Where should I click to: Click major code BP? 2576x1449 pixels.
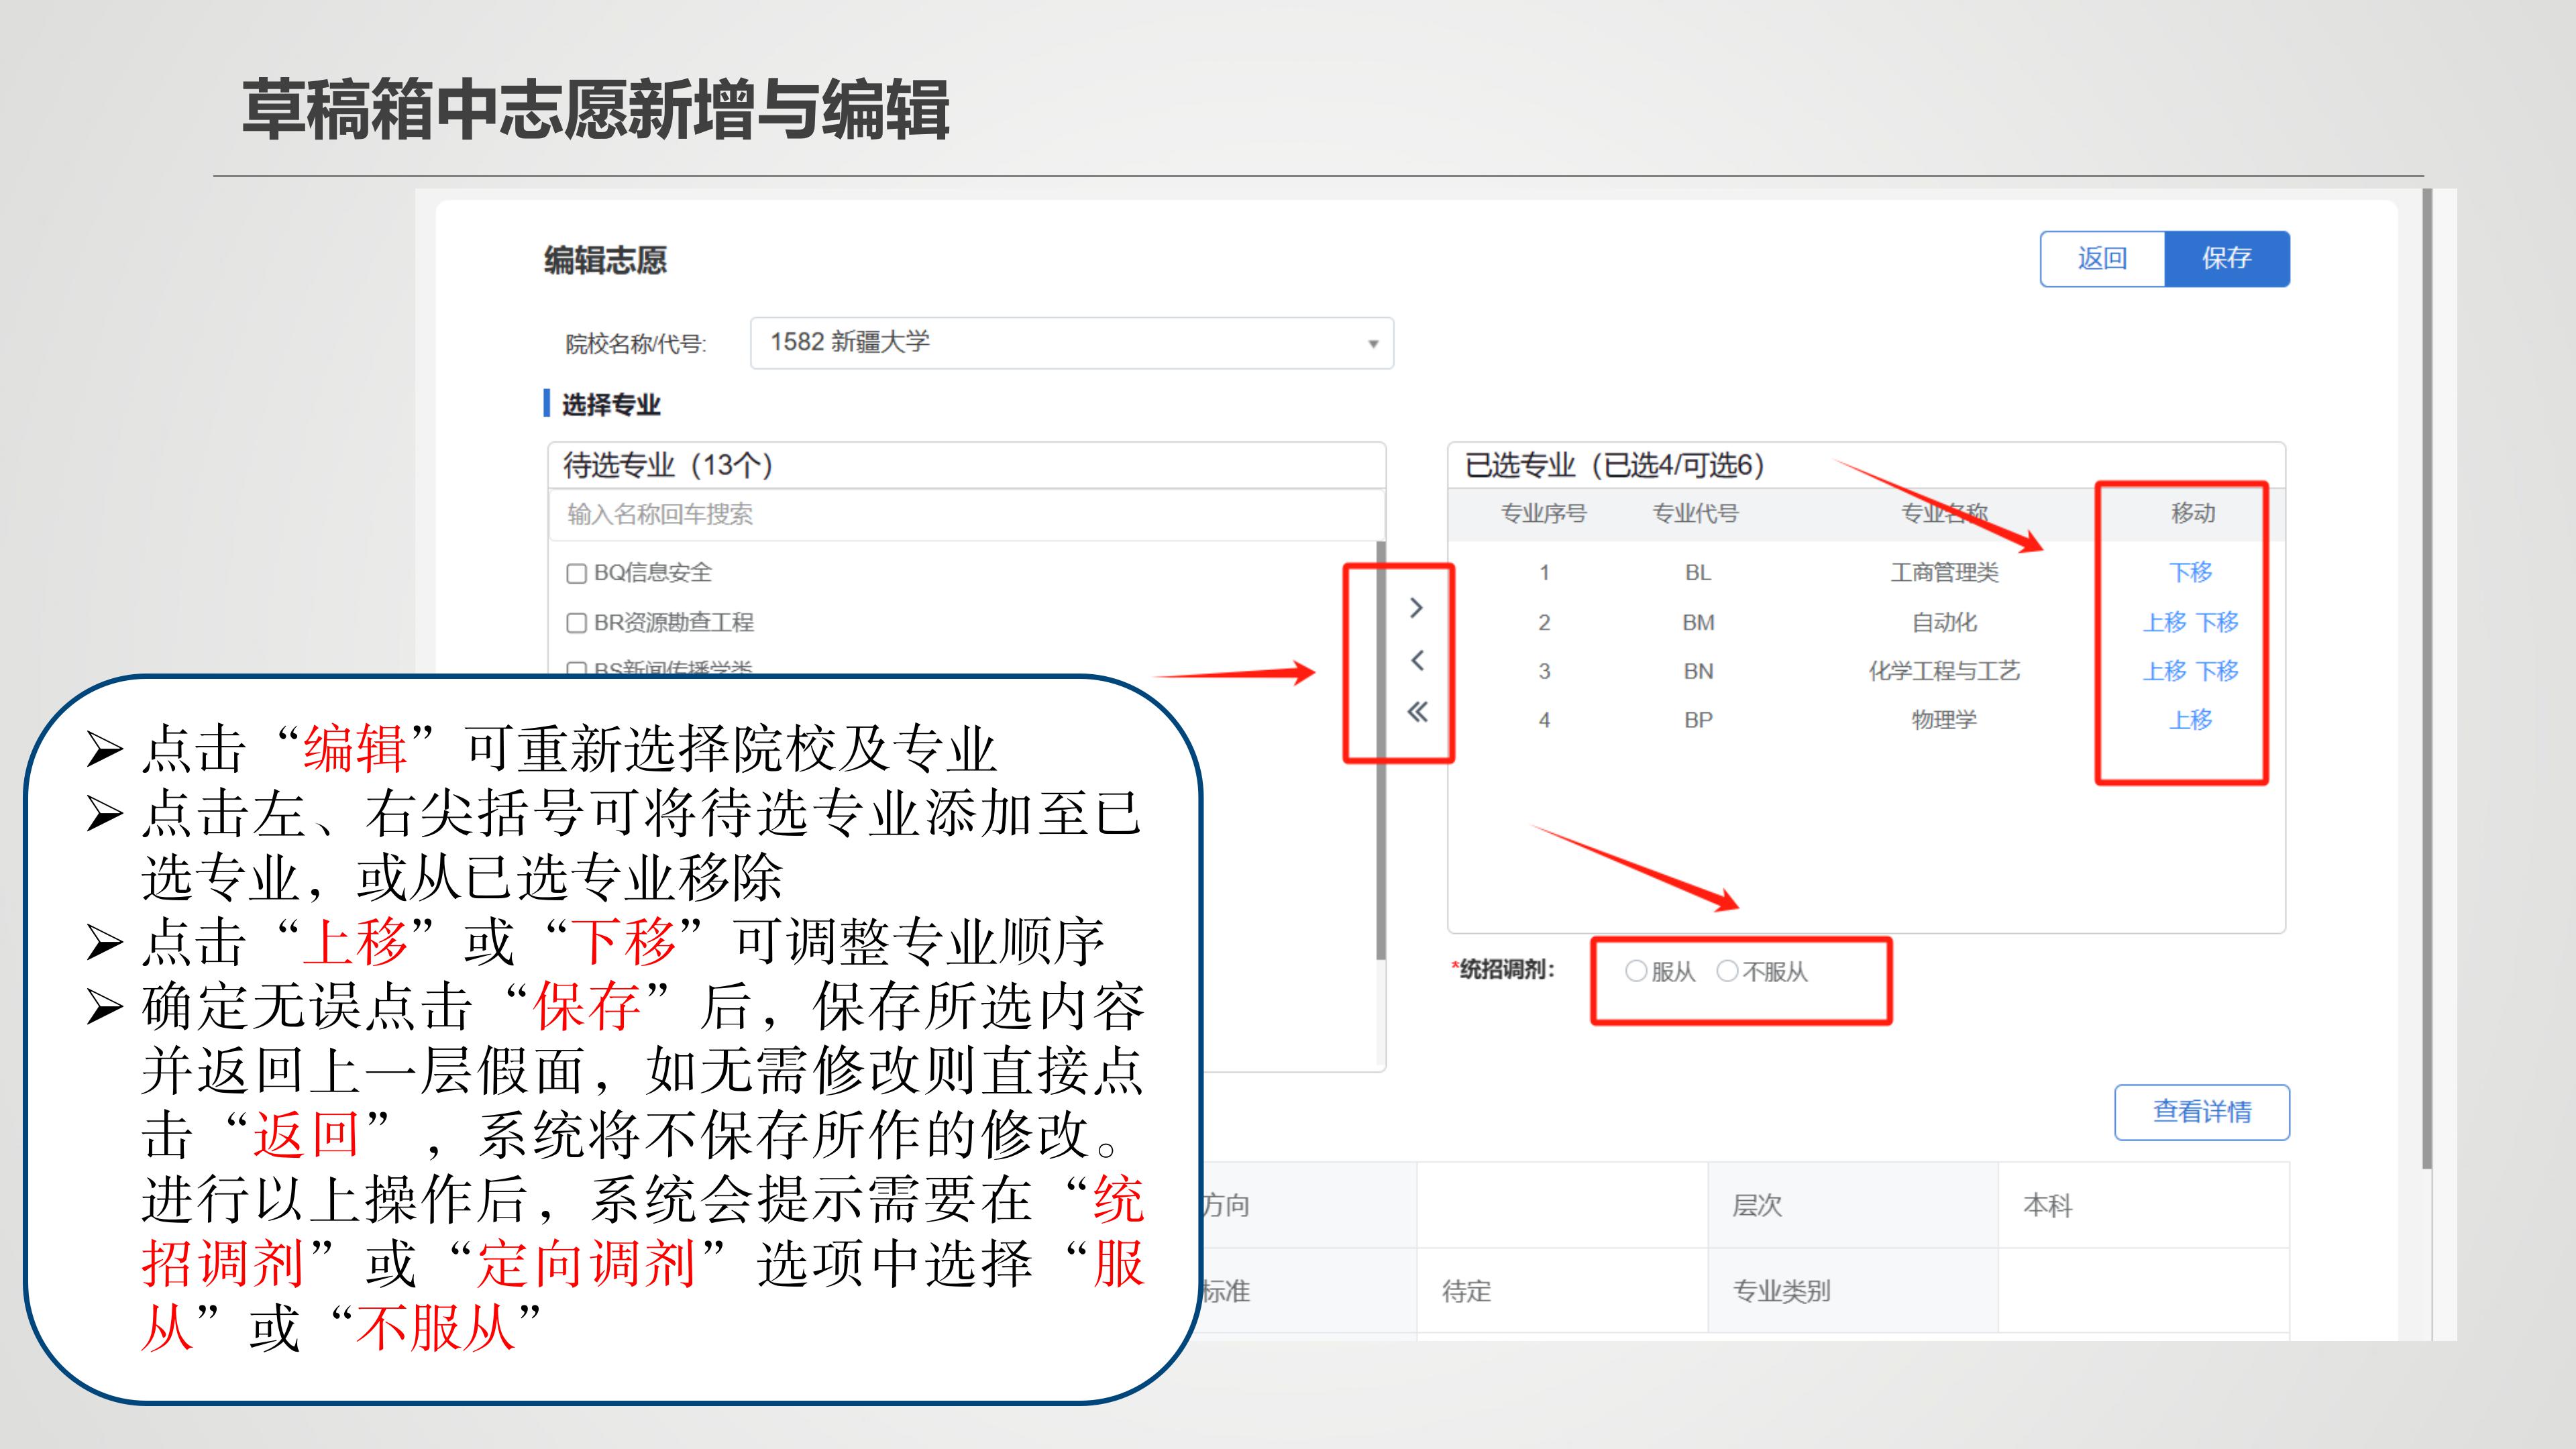tap(1698, 720)
